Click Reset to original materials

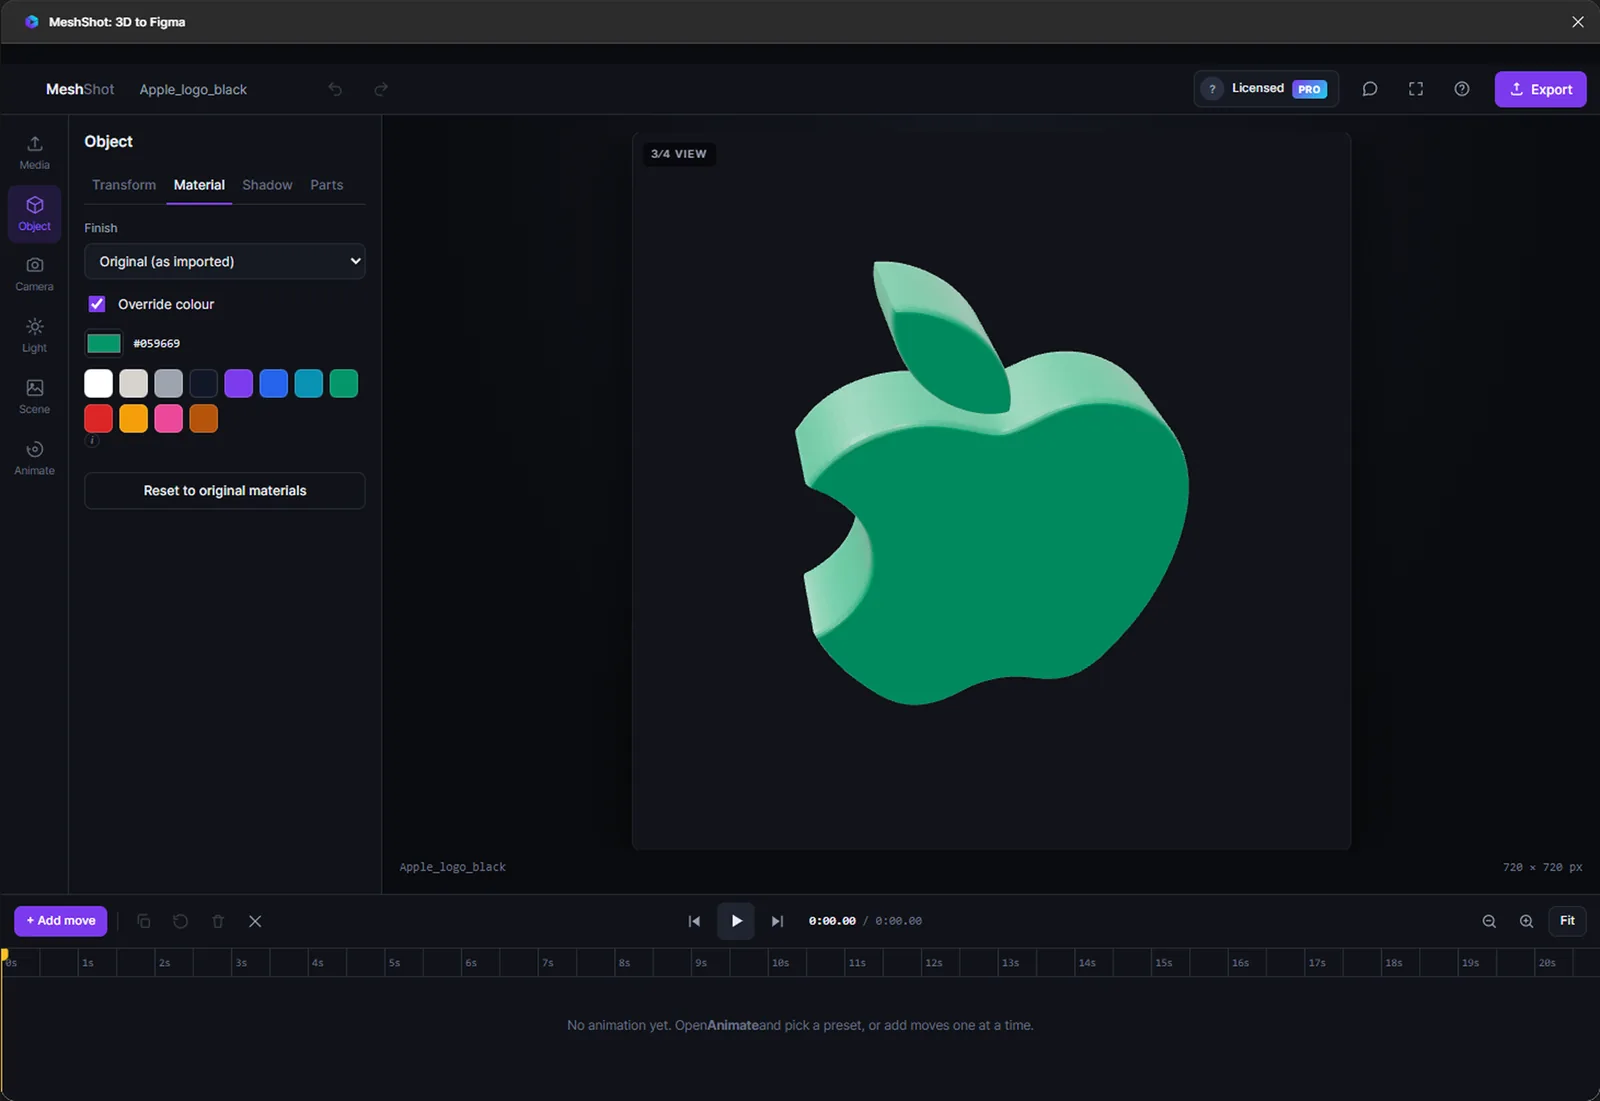(225, 491)
